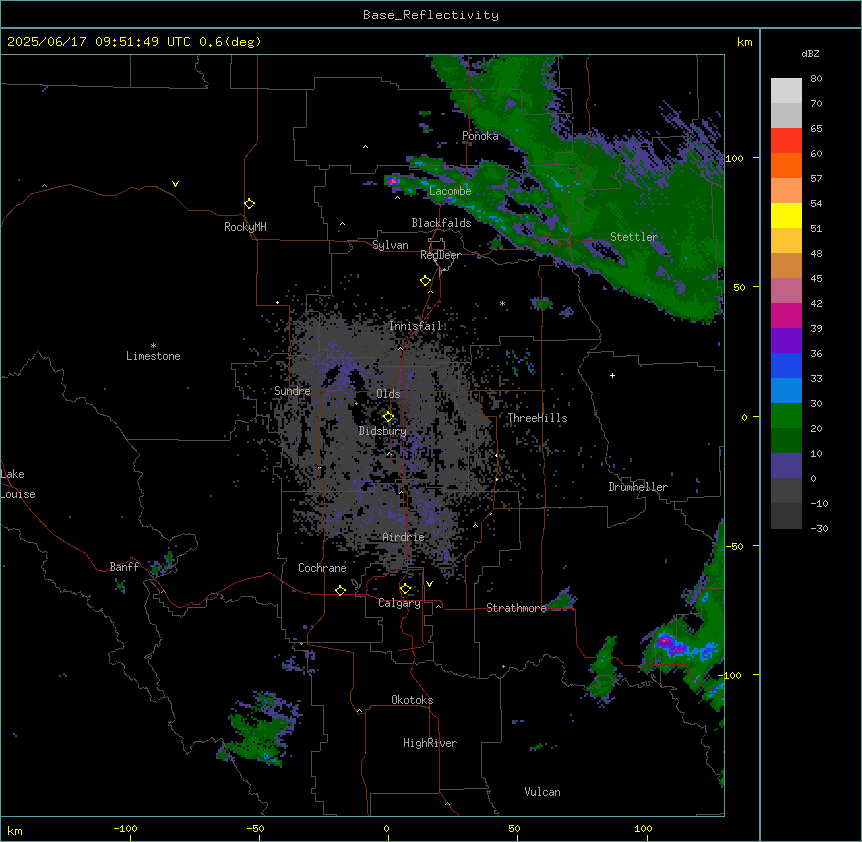Click the ThreeHills label
Image resolution: width=862 pixels, height=842 pixels.
pyautogui.click(x=537, y=418)
